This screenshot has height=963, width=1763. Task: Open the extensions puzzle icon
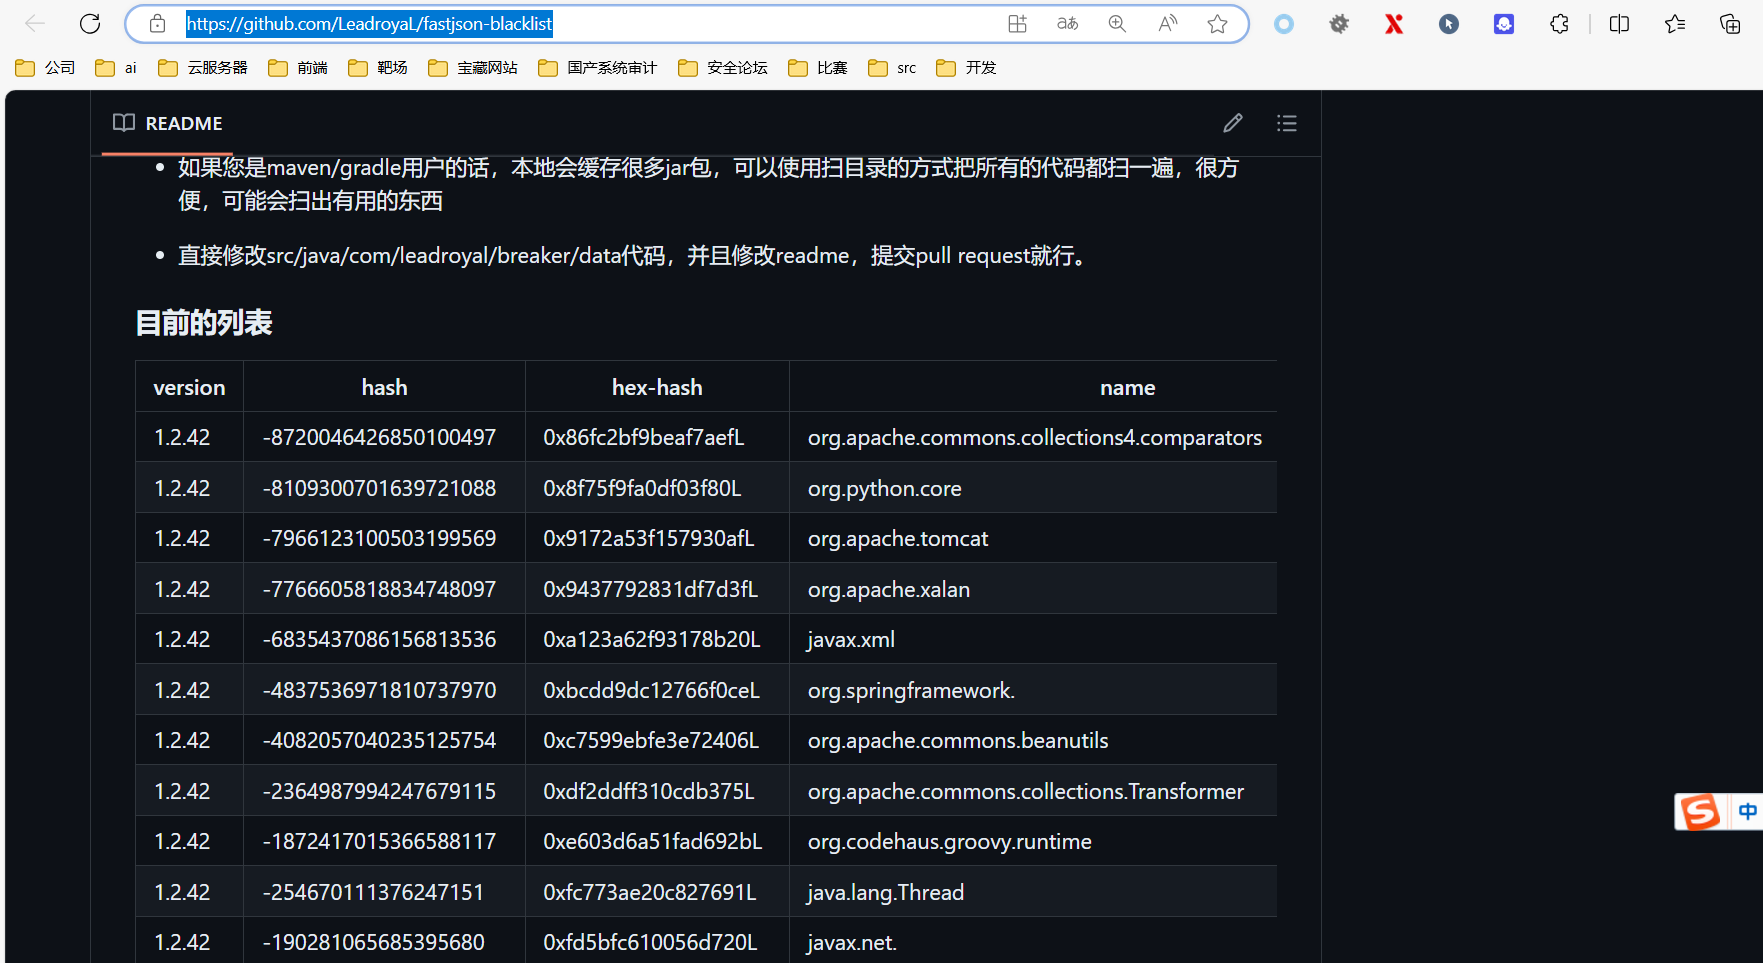pyautogui.click(x=1559, y=24)
